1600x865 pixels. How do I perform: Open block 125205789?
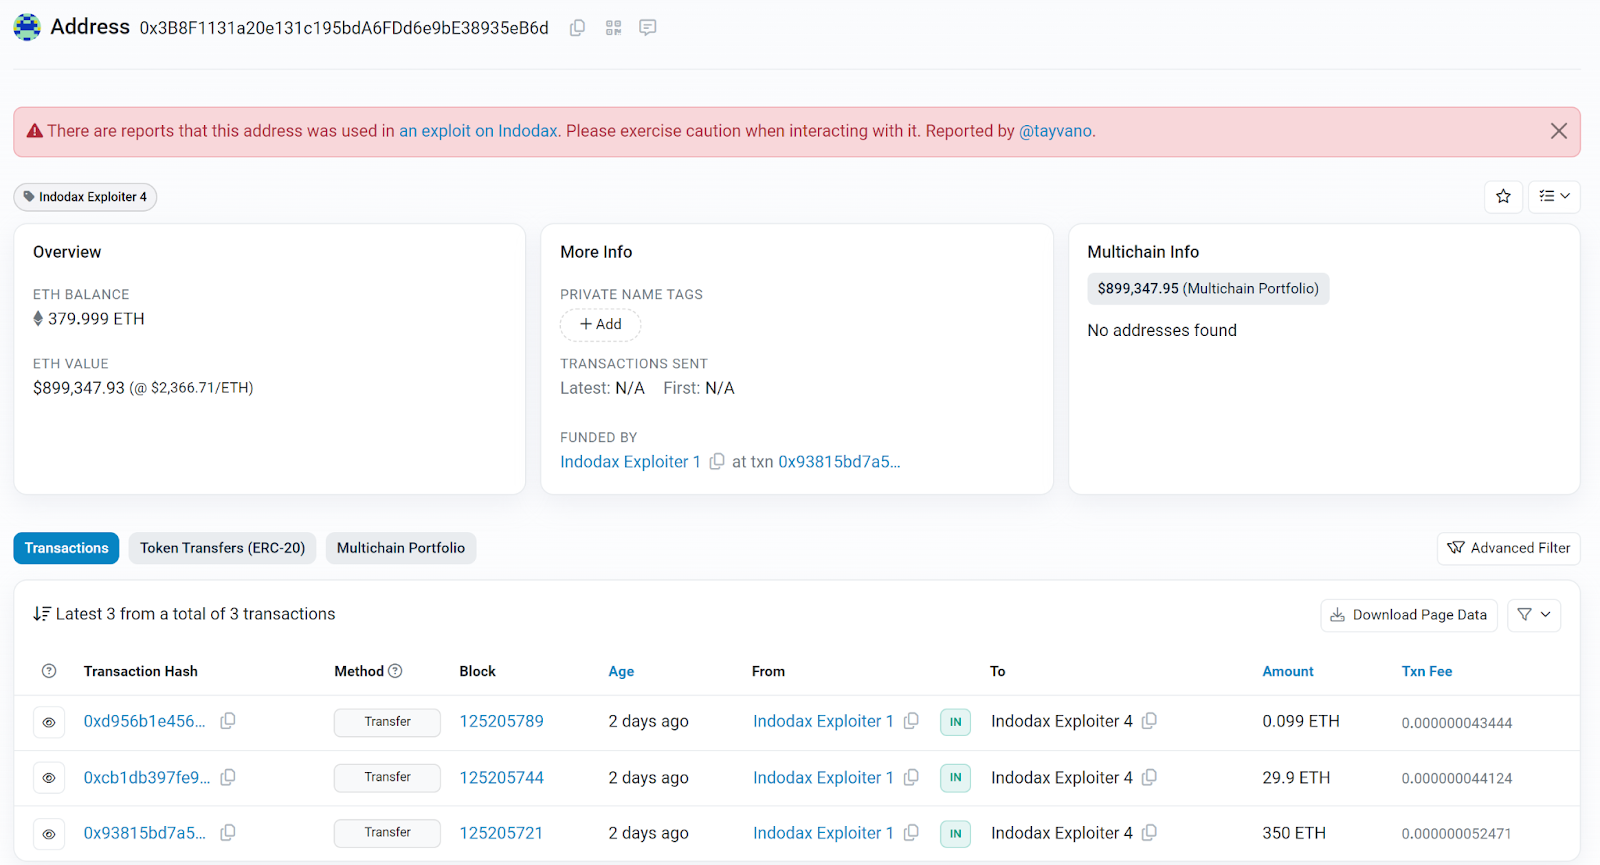[x=501, y=721]
